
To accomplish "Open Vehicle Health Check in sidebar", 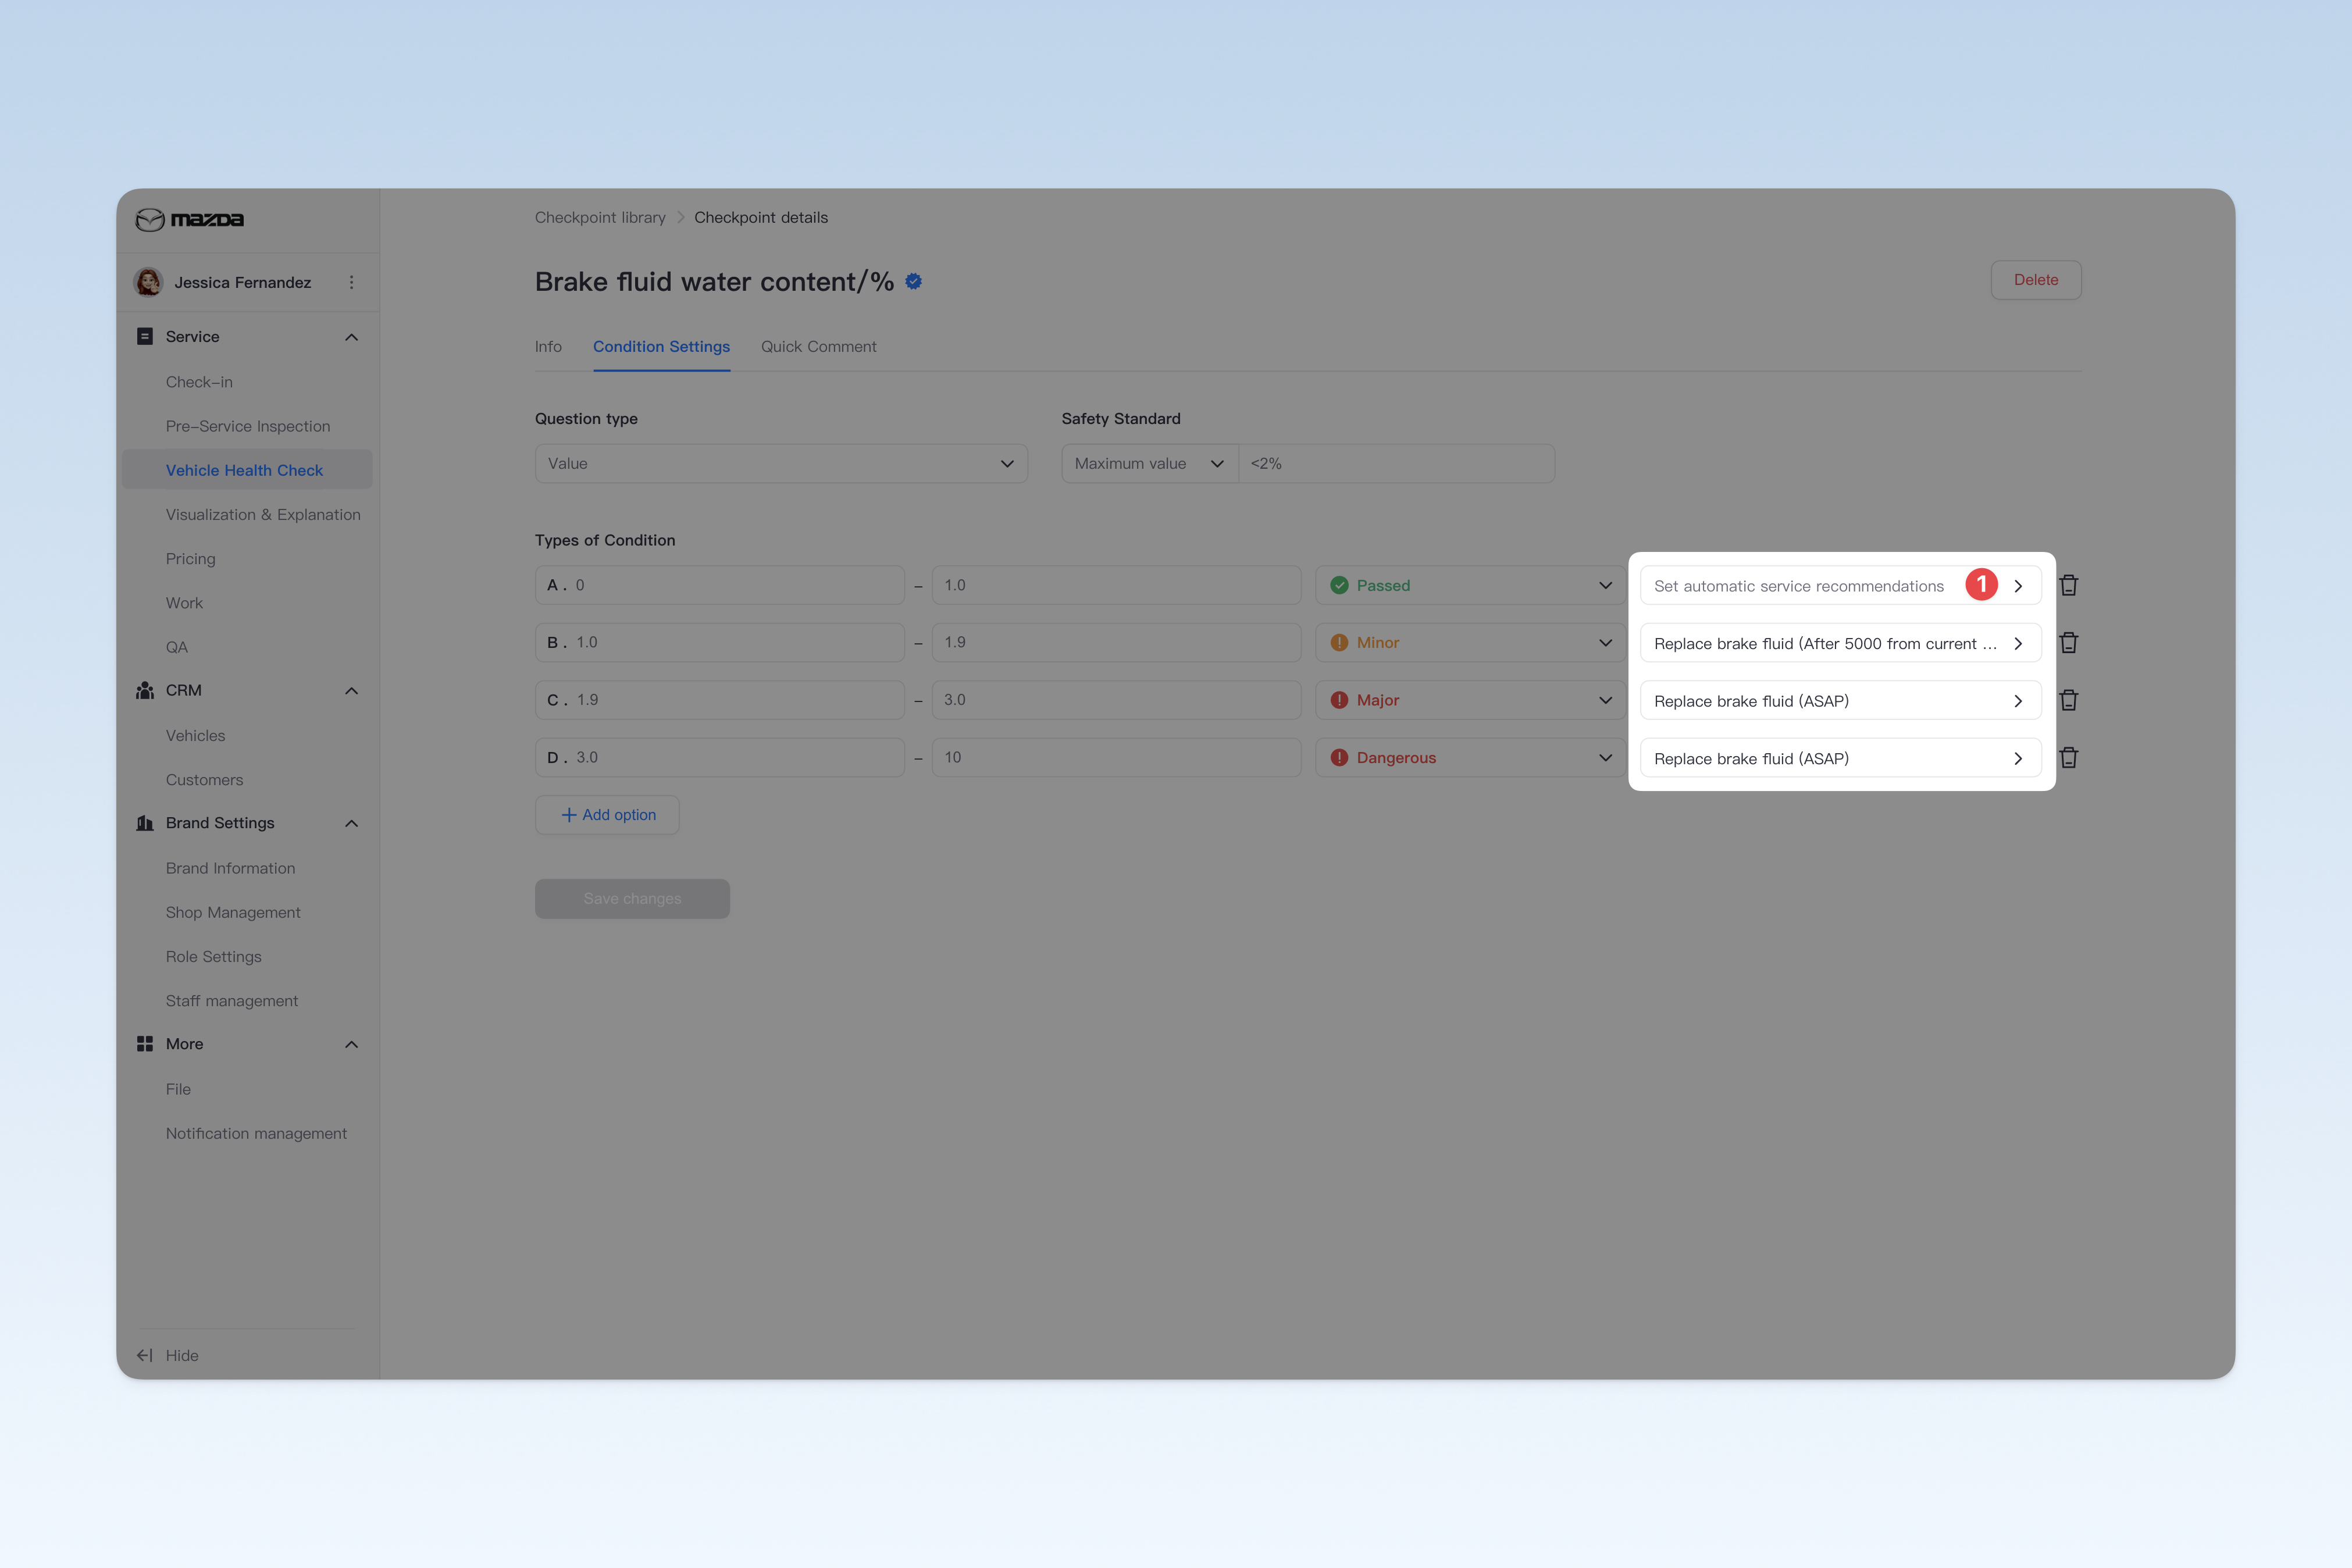I will [x=247, y=470].
